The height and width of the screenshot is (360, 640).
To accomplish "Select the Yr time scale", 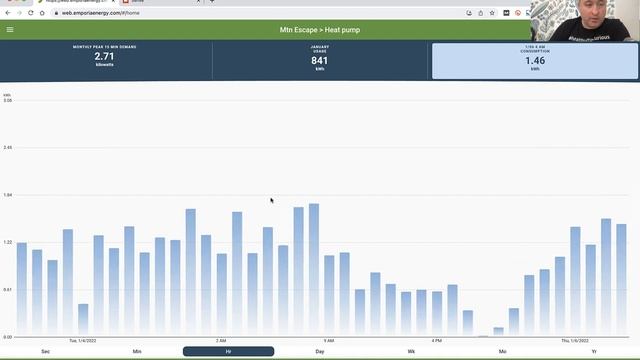I will tap(594, 351).
